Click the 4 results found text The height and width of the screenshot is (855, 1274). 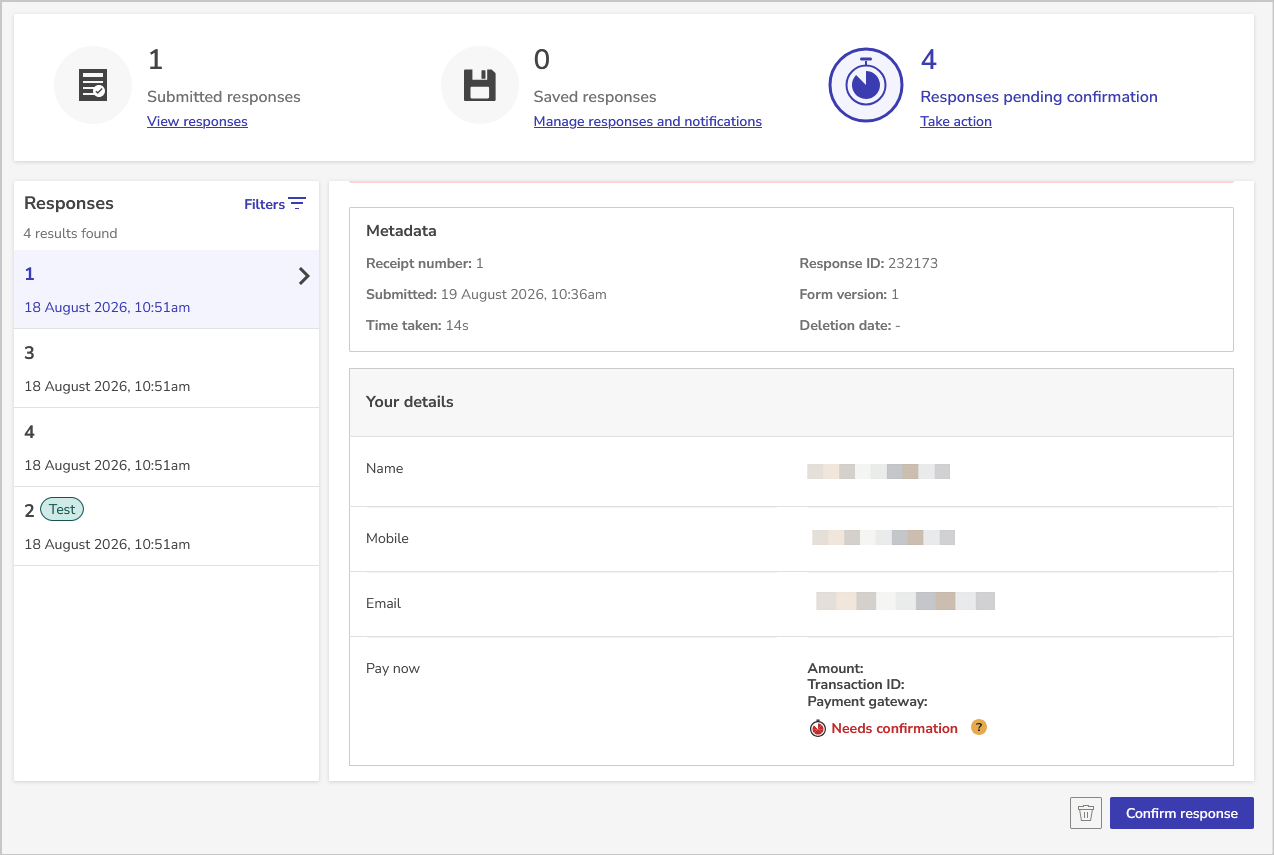tap(70, 233)
